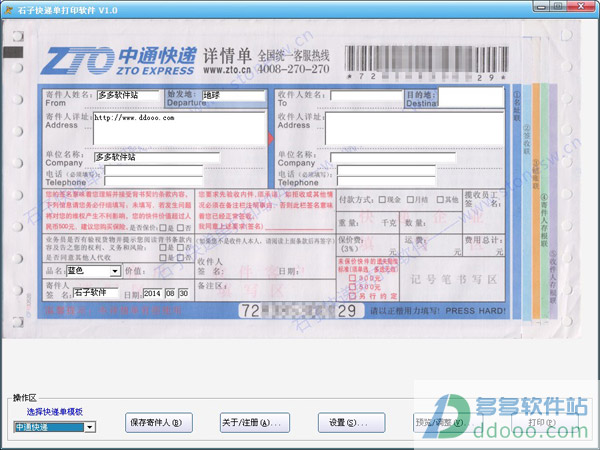Viewport: 600px width, 450px height.
Task: Click the recipient address box
Action: (x=414, y=129)
